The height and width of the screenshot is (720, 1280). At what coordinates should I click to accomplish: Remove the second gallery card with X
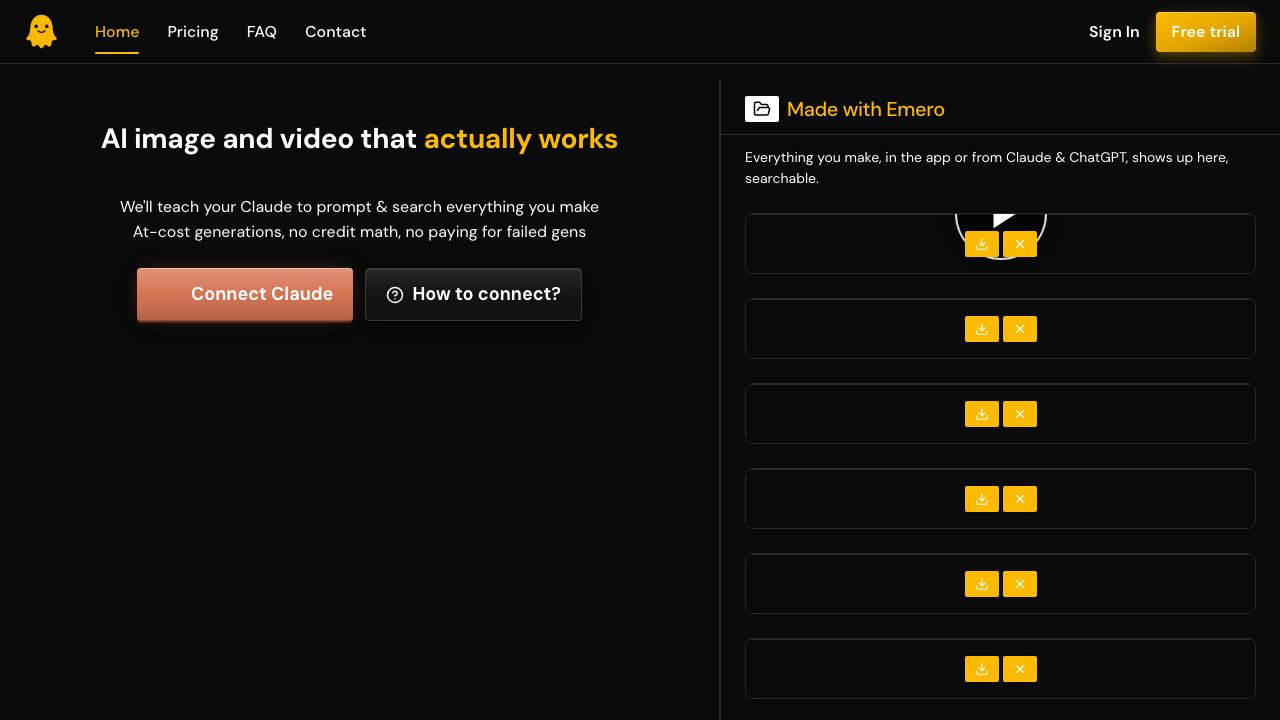coord(1020,329)
